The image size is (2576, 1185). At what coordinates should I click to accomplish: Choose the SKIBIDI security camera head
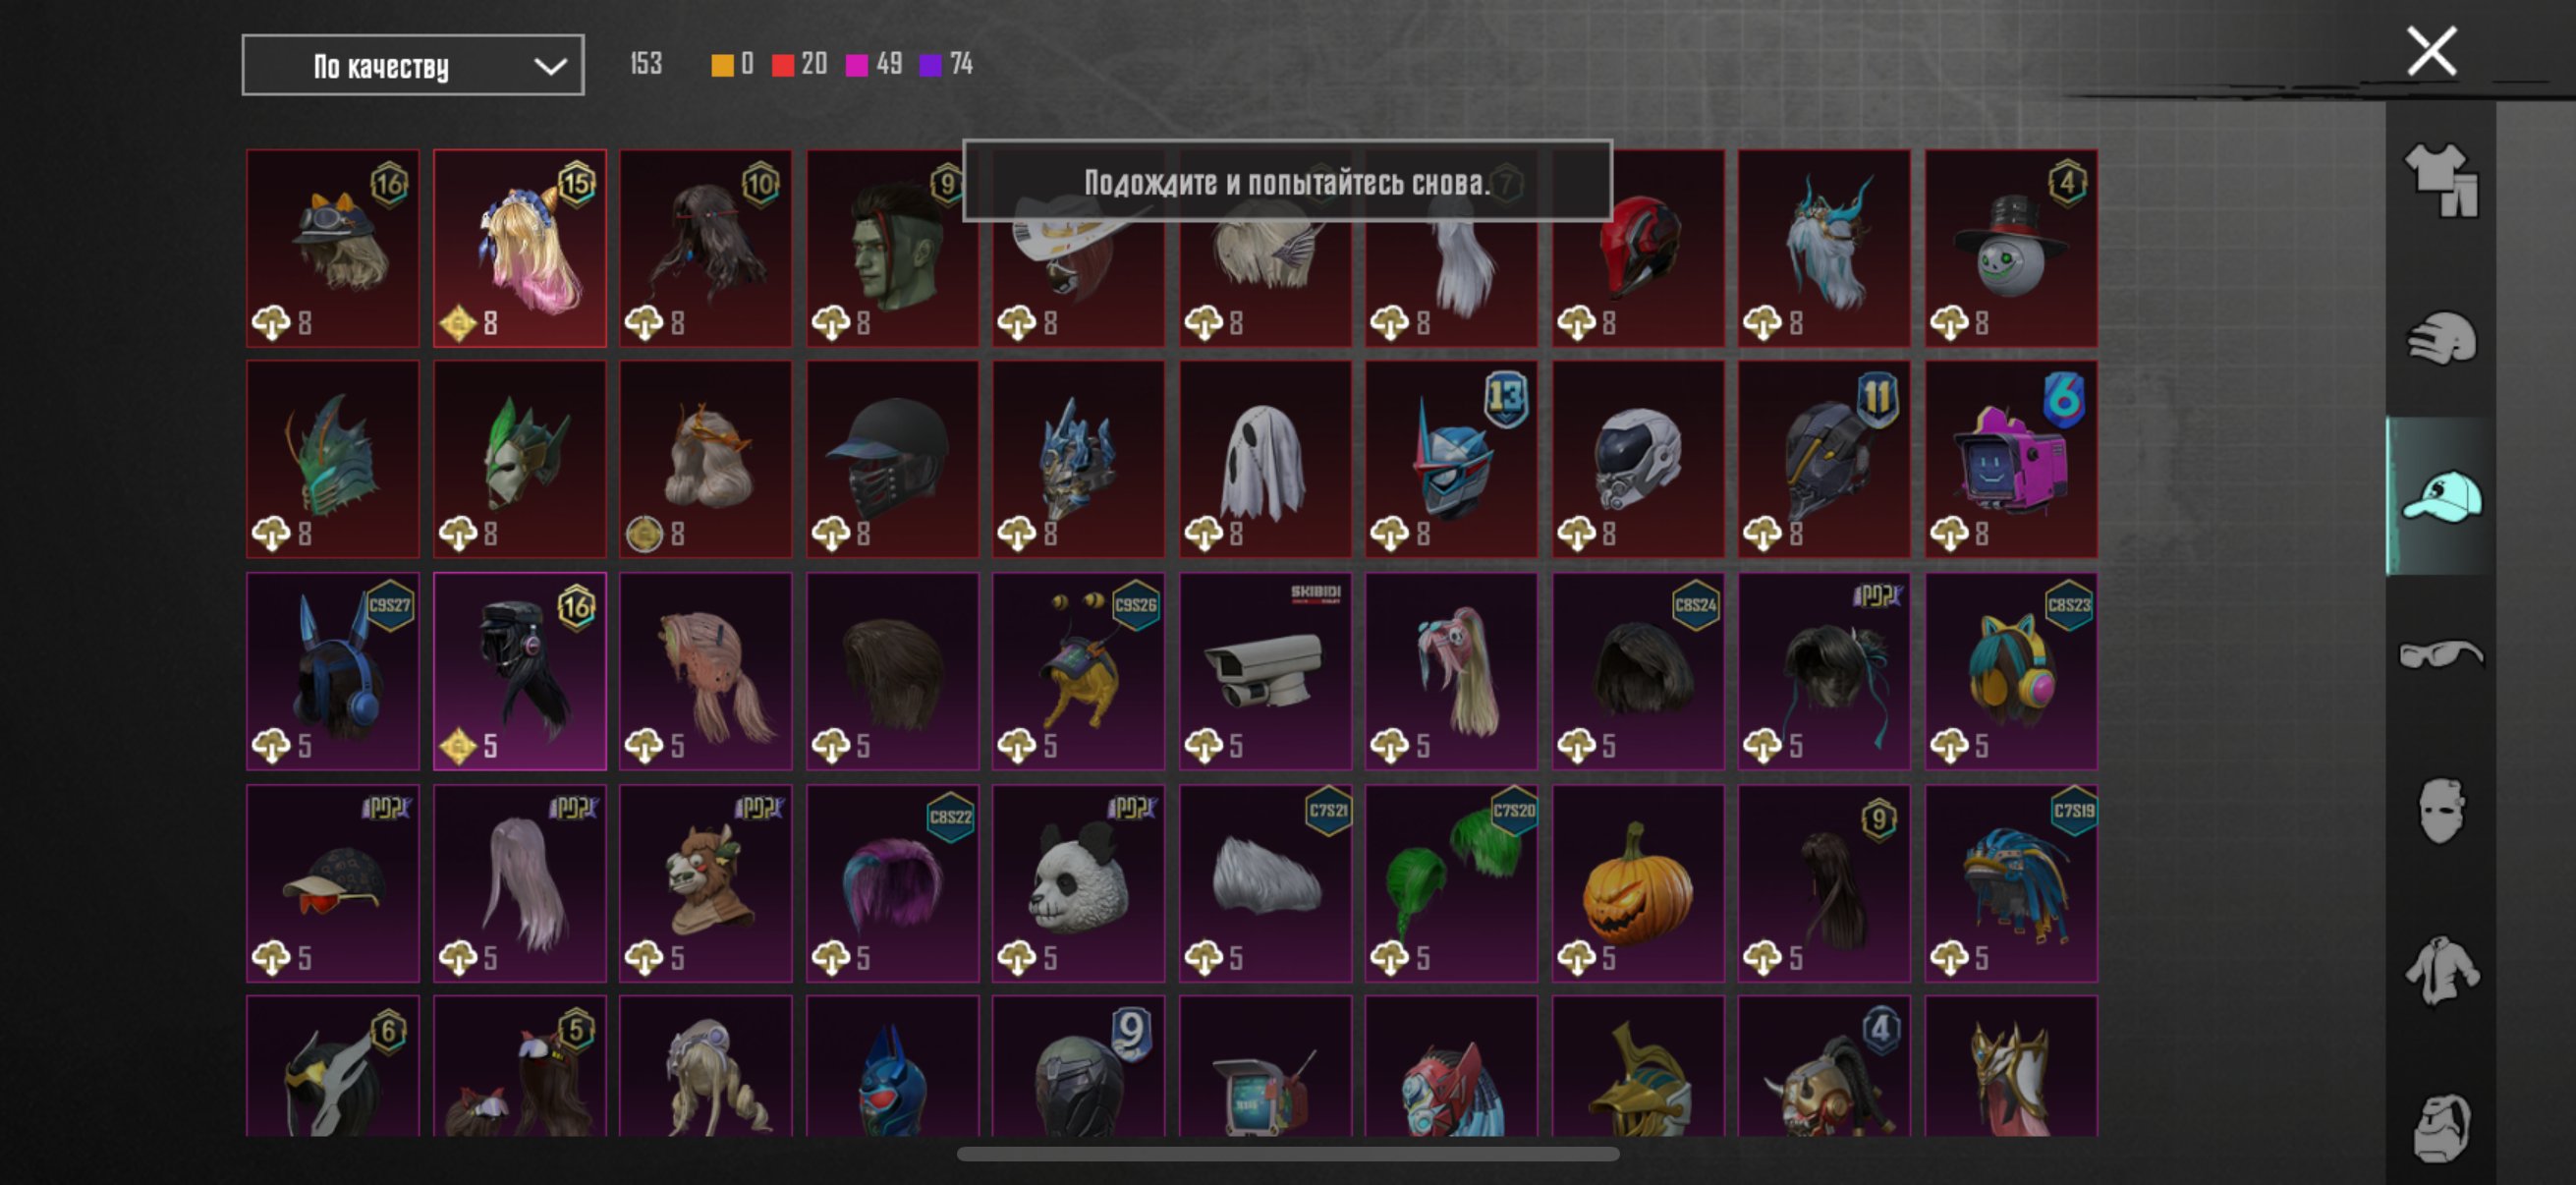(x=1264, y=671)
